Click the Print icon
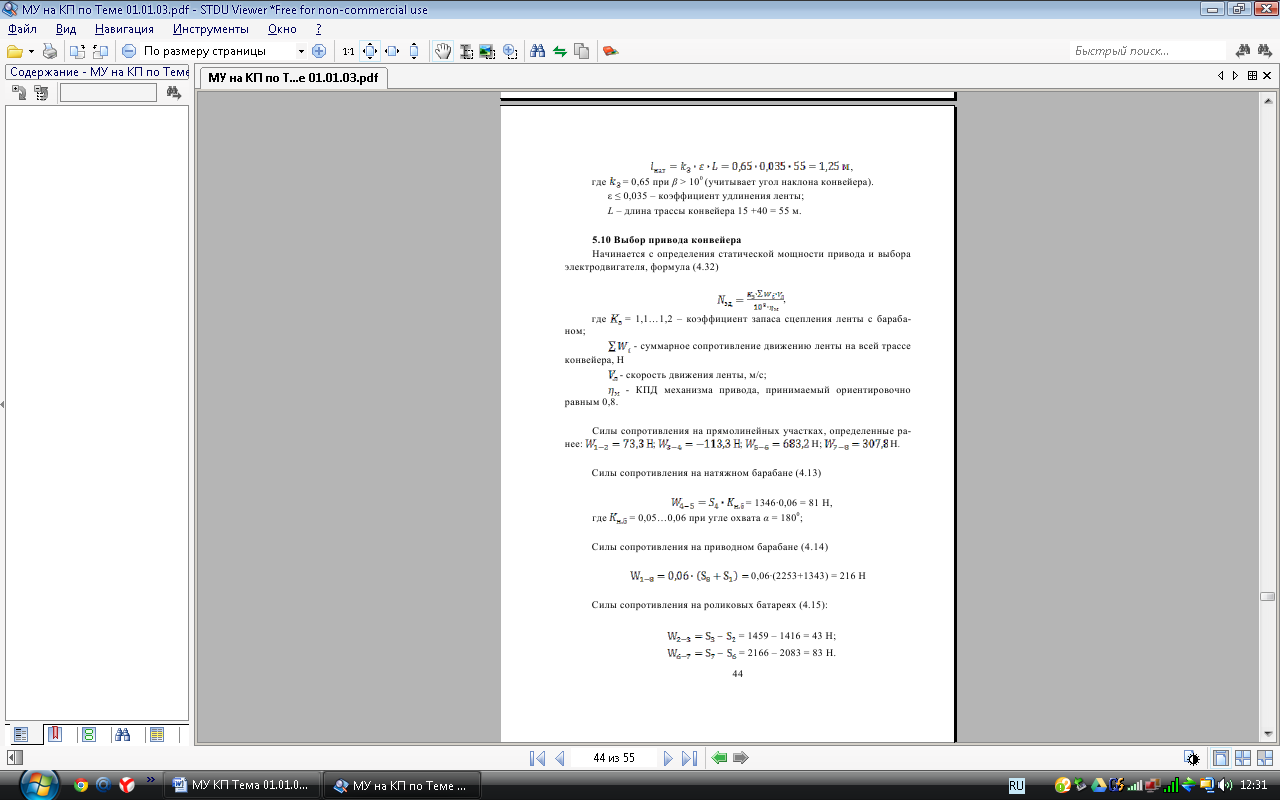 tap(50, 51)
